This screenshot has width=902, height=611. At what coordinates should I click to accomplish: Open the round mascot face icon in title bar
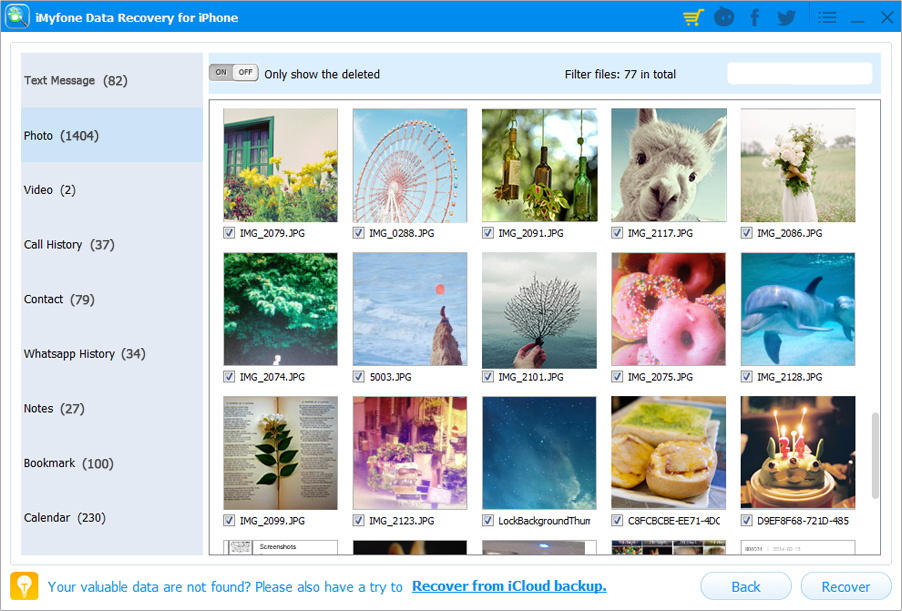723,18
